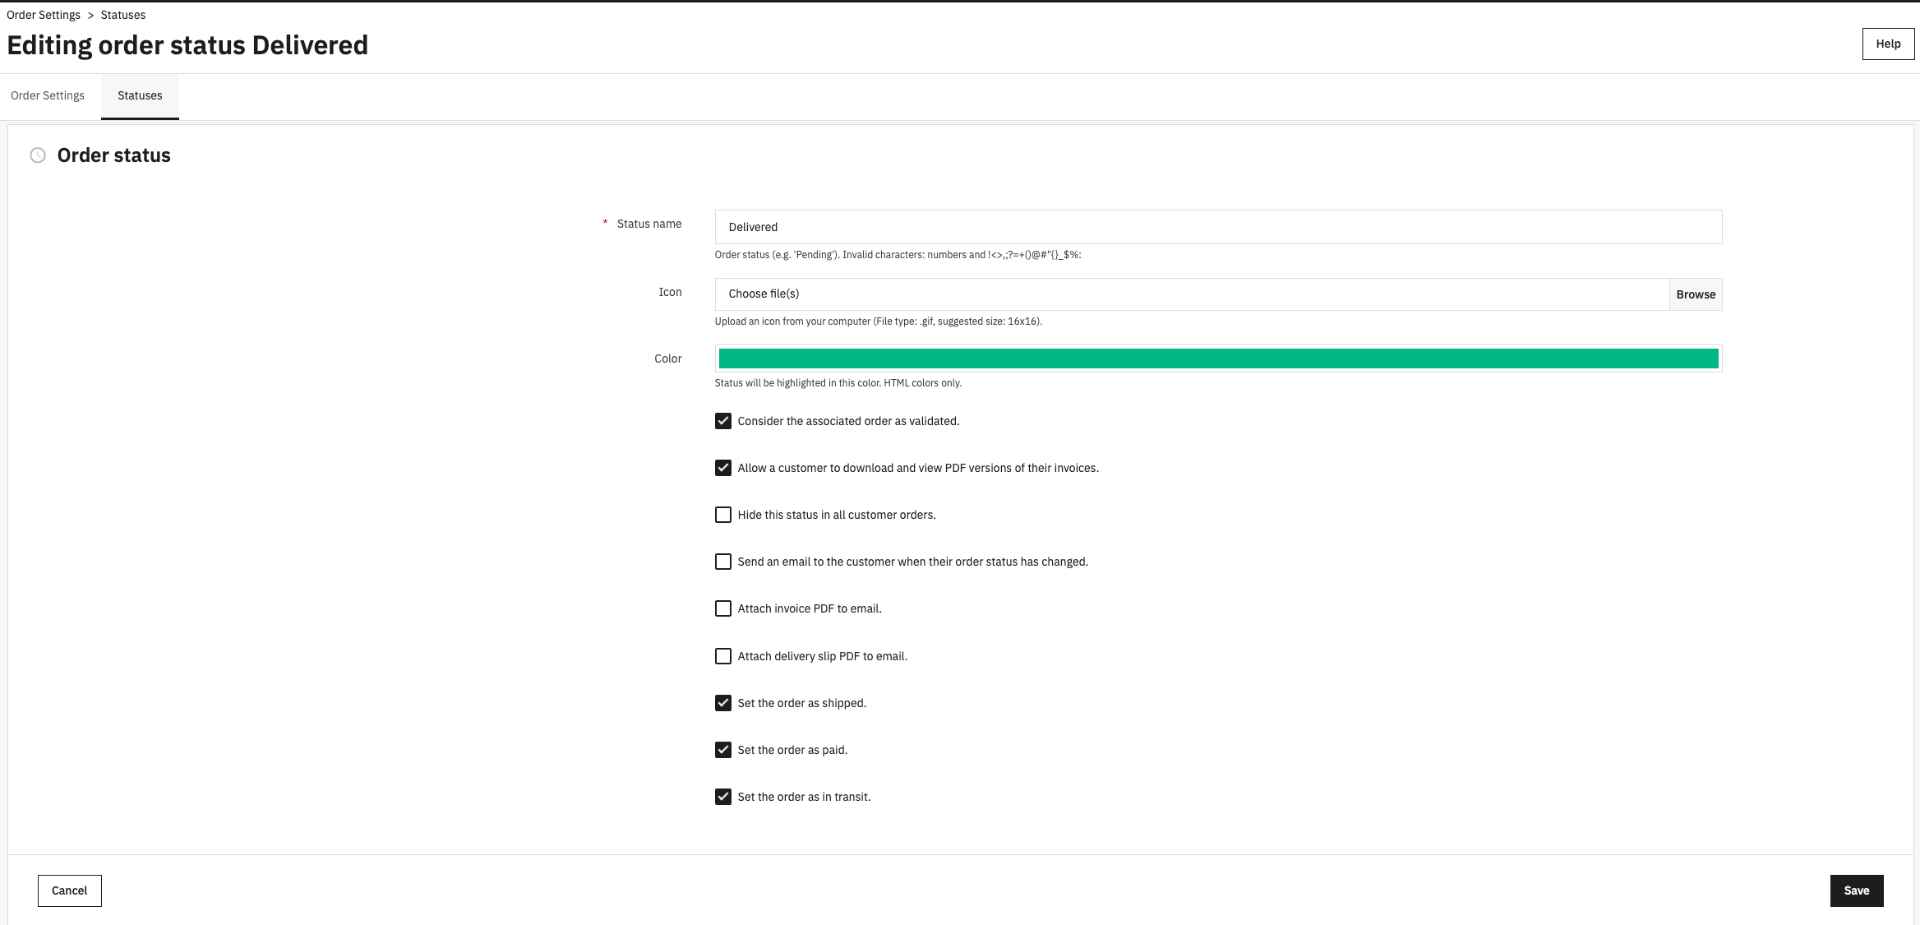The width and height of the screenshot is (1920, 925).
Task: Click the Save button
Action: point(1857,891)
